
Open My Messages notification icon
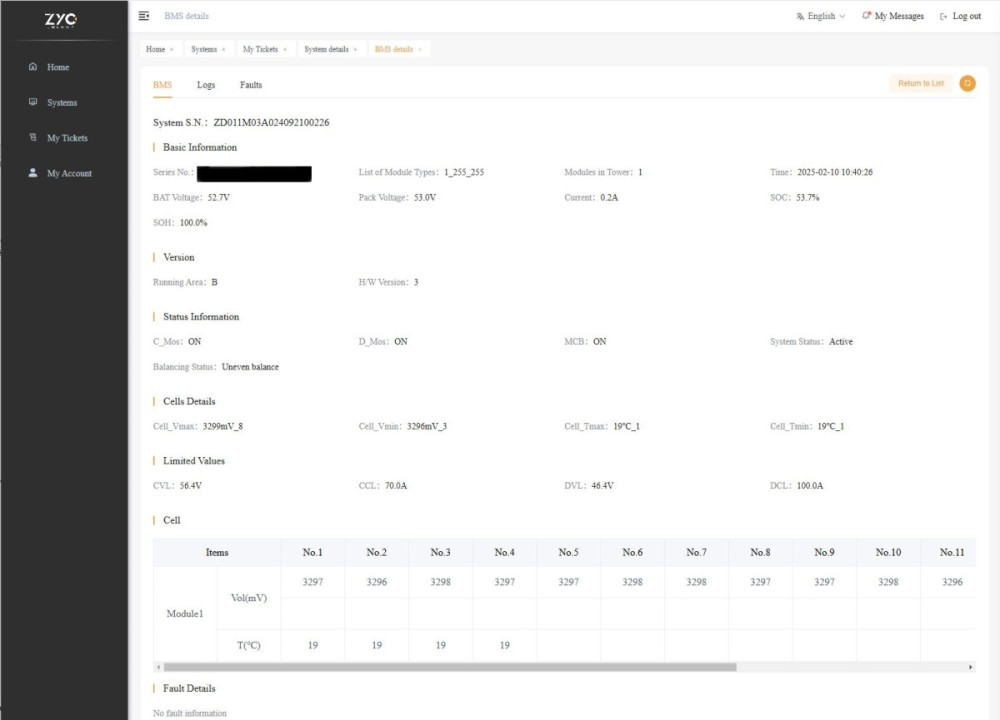(x=867, y=16)
